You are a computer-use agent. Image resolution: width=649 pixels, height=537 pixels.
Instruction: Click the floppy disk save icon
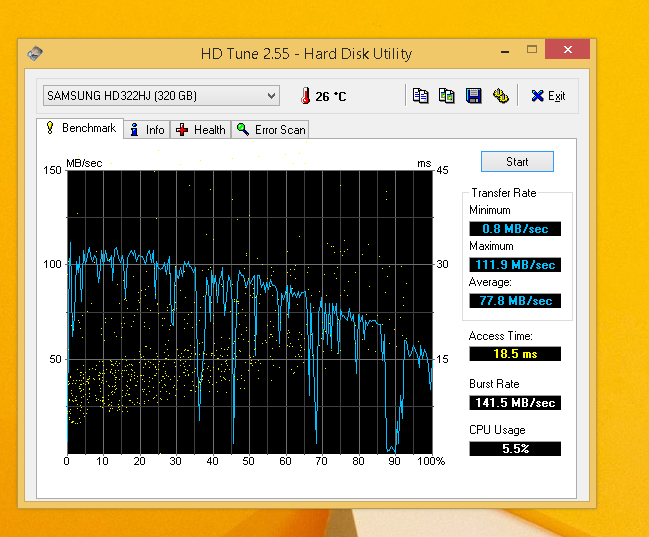click(474, 96)
